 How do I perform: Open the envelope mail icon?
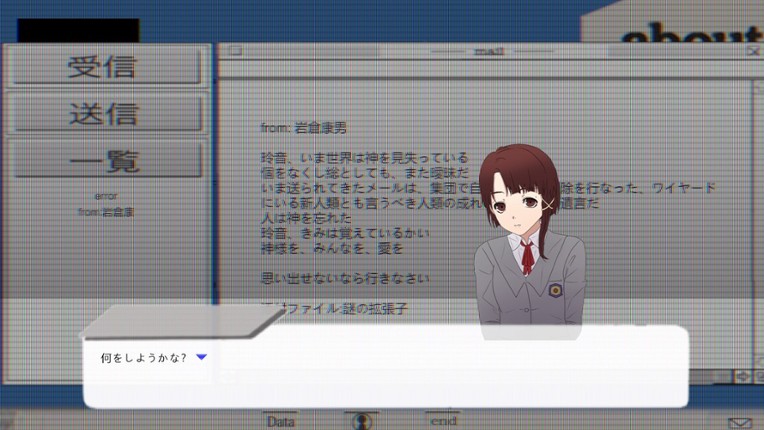point(740,422)
